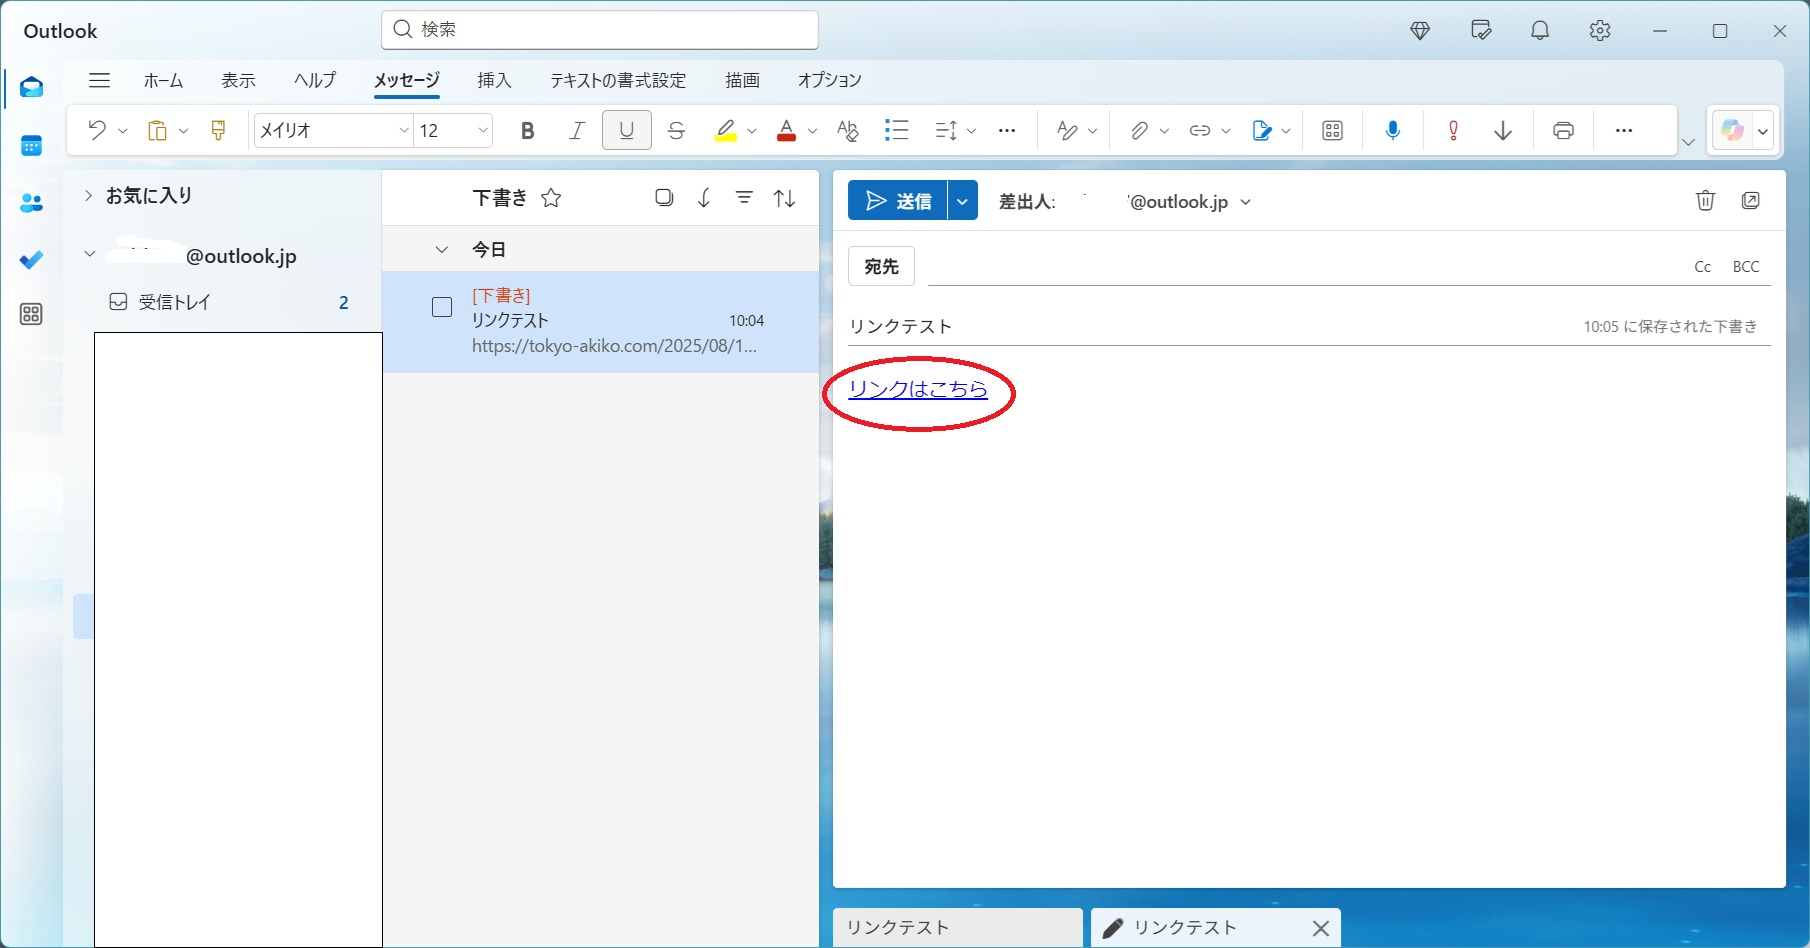Open the calendar in the left sidebar
The width and height of the screenshot is (1810, 948).
point(31,146)
